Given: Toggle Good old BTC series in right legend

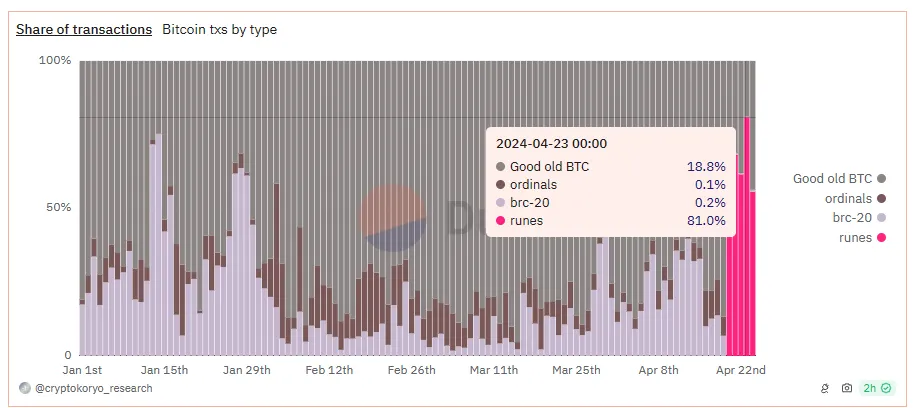Looking at the screenshot, I should 839,179.
